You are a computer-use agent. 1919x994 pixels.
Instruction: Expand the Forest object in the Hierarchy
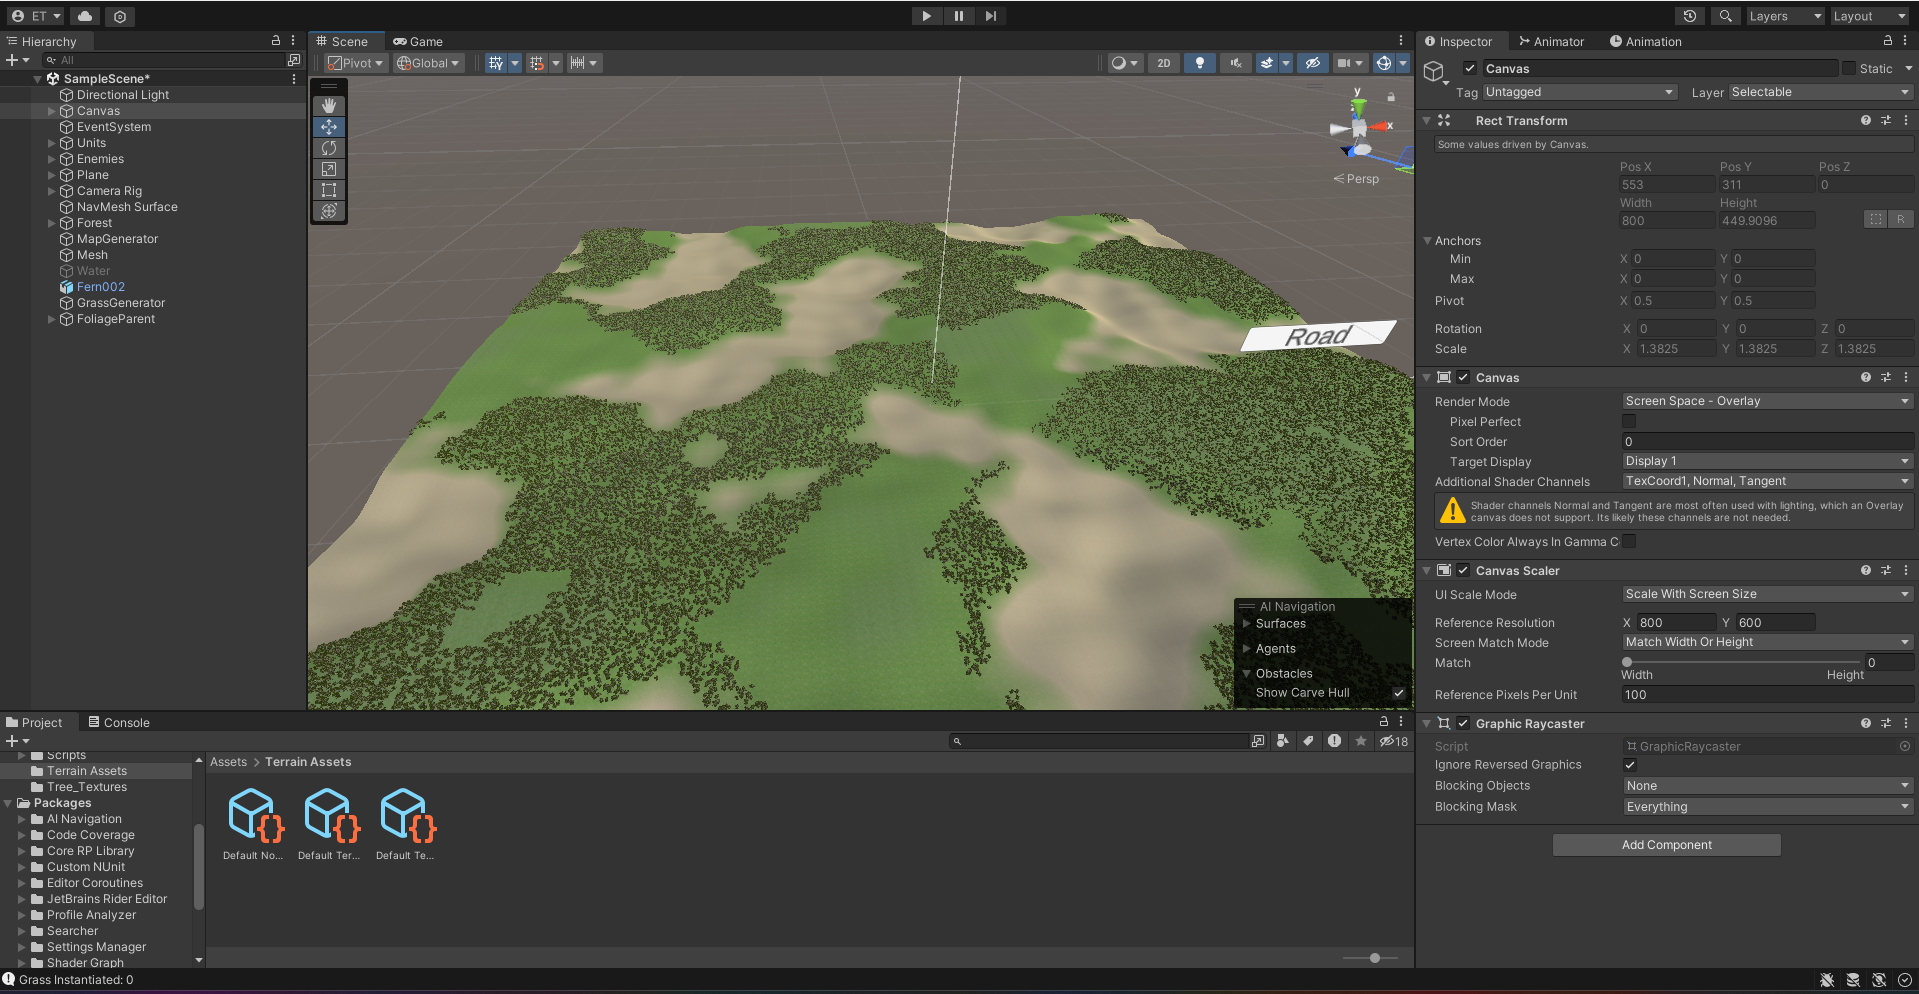(50, 223)
